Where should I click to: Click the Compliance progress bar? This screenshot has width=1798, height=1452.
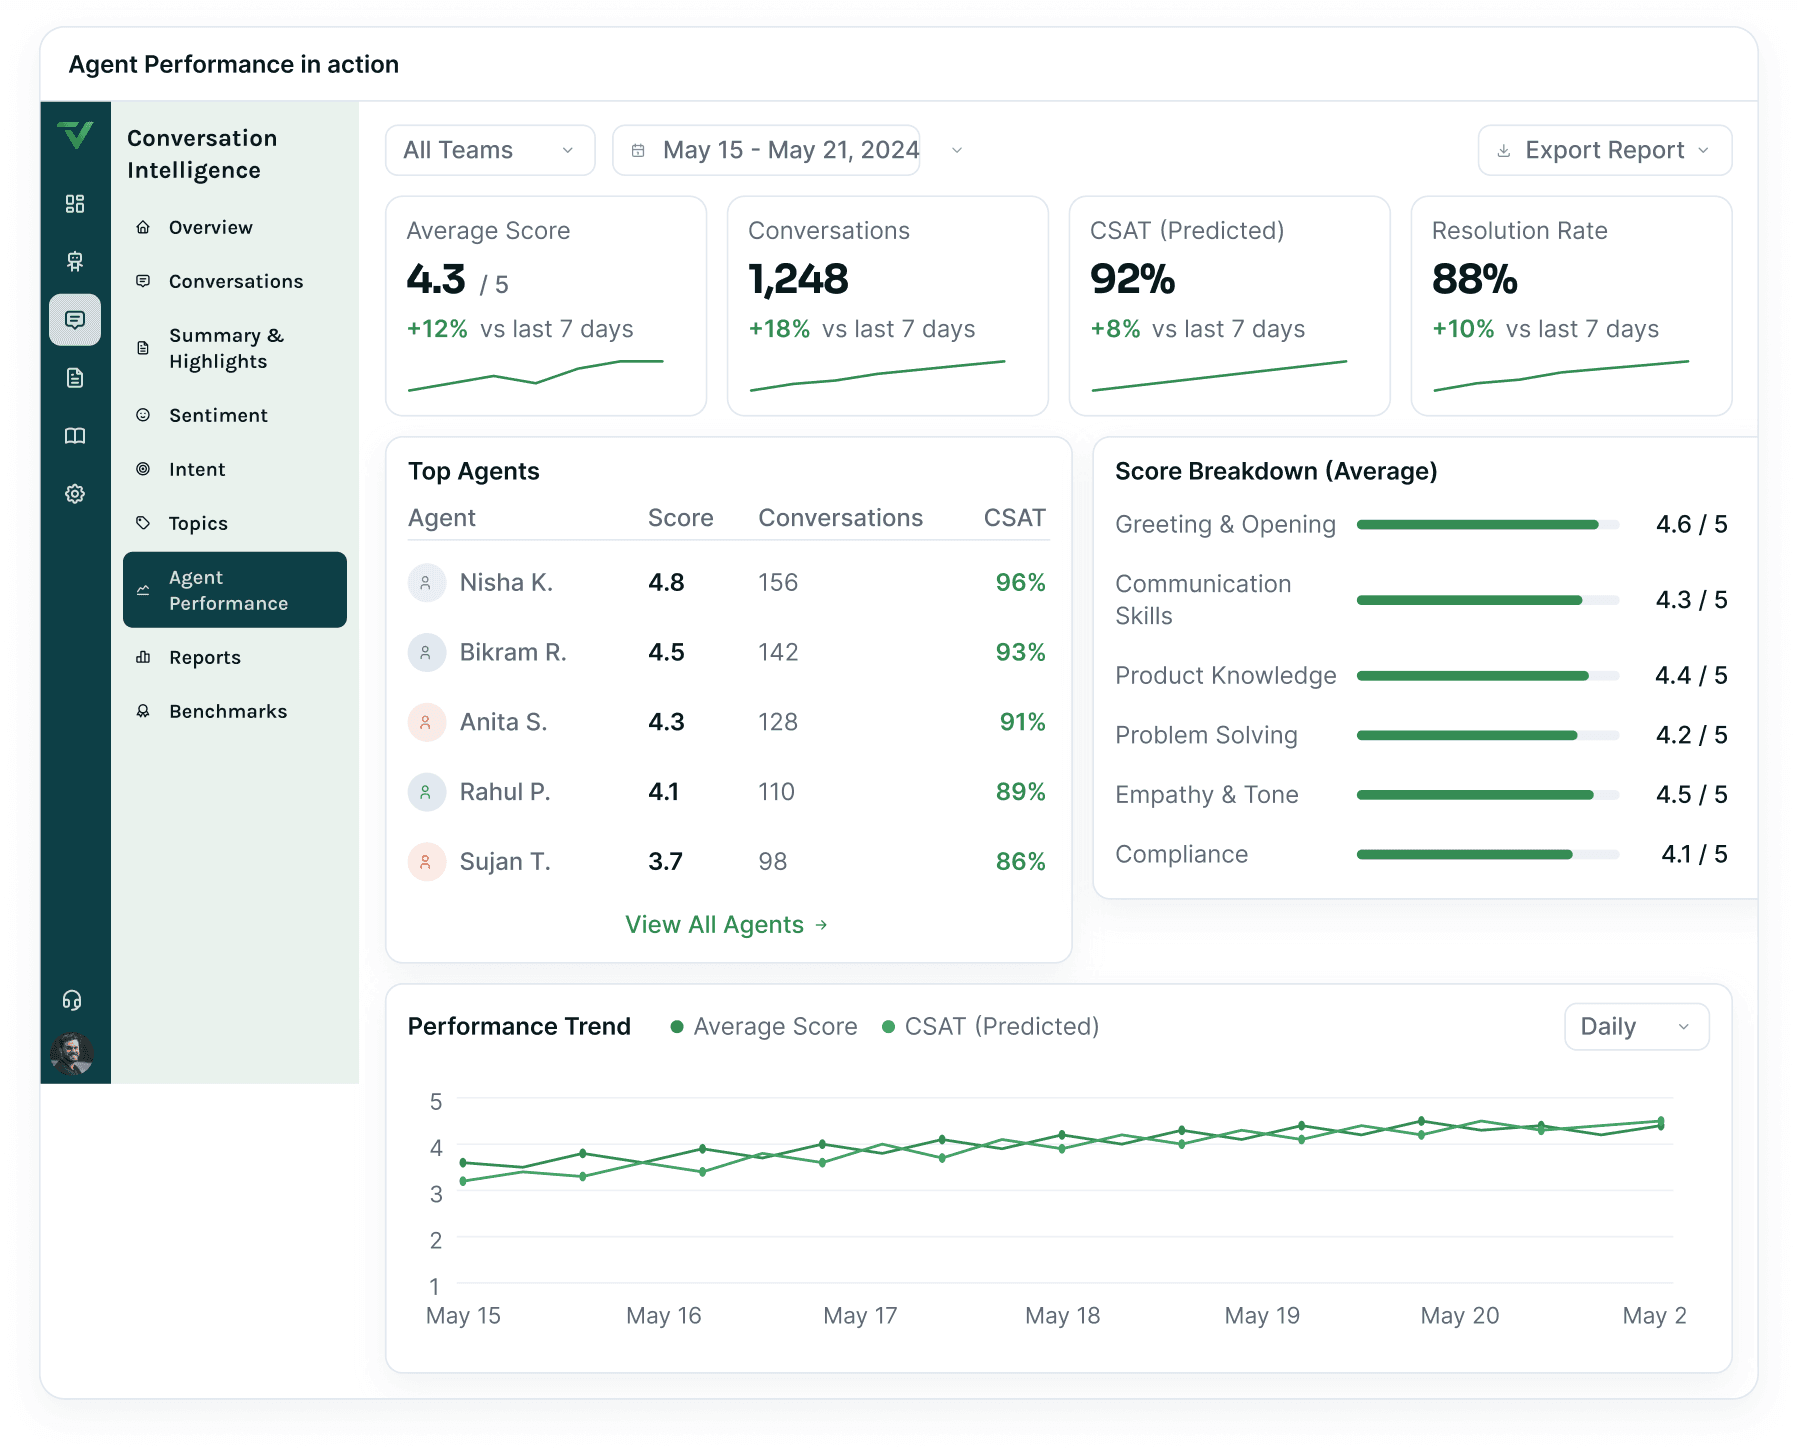(x=1488, y=855)
